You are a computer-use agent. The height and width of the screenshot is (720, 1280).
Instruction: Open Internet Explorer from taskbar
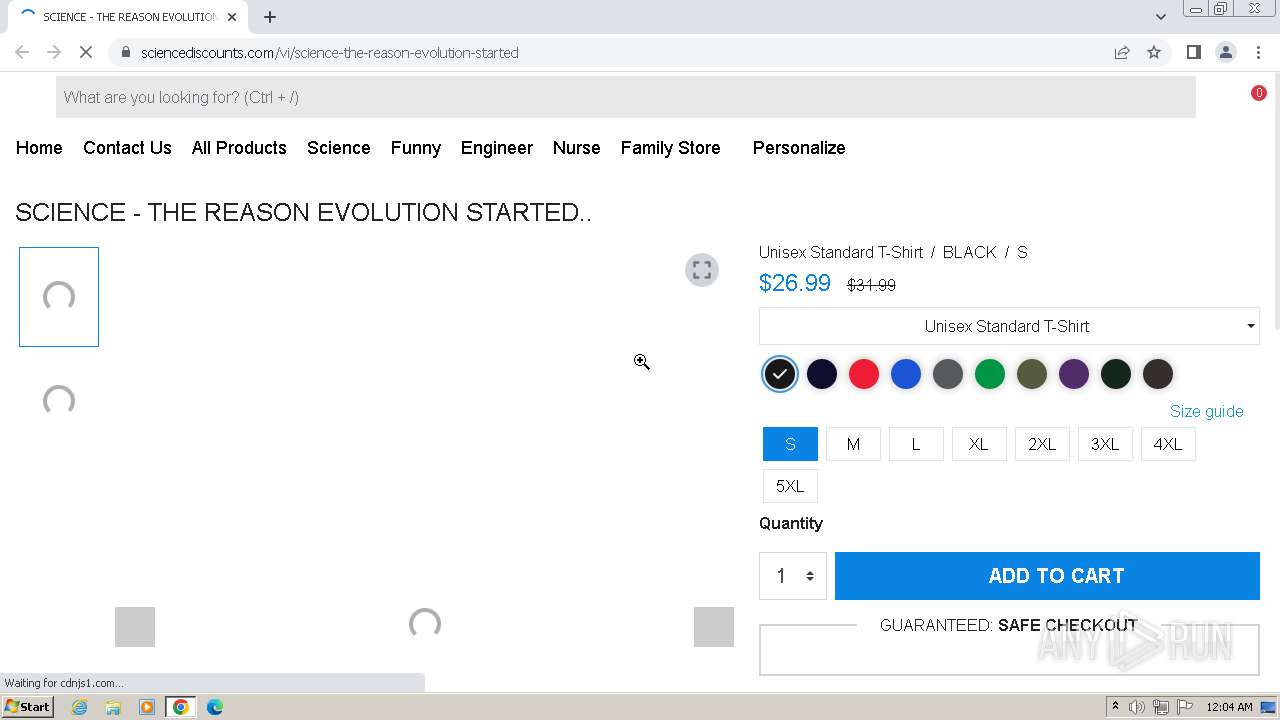click(80, 707)
